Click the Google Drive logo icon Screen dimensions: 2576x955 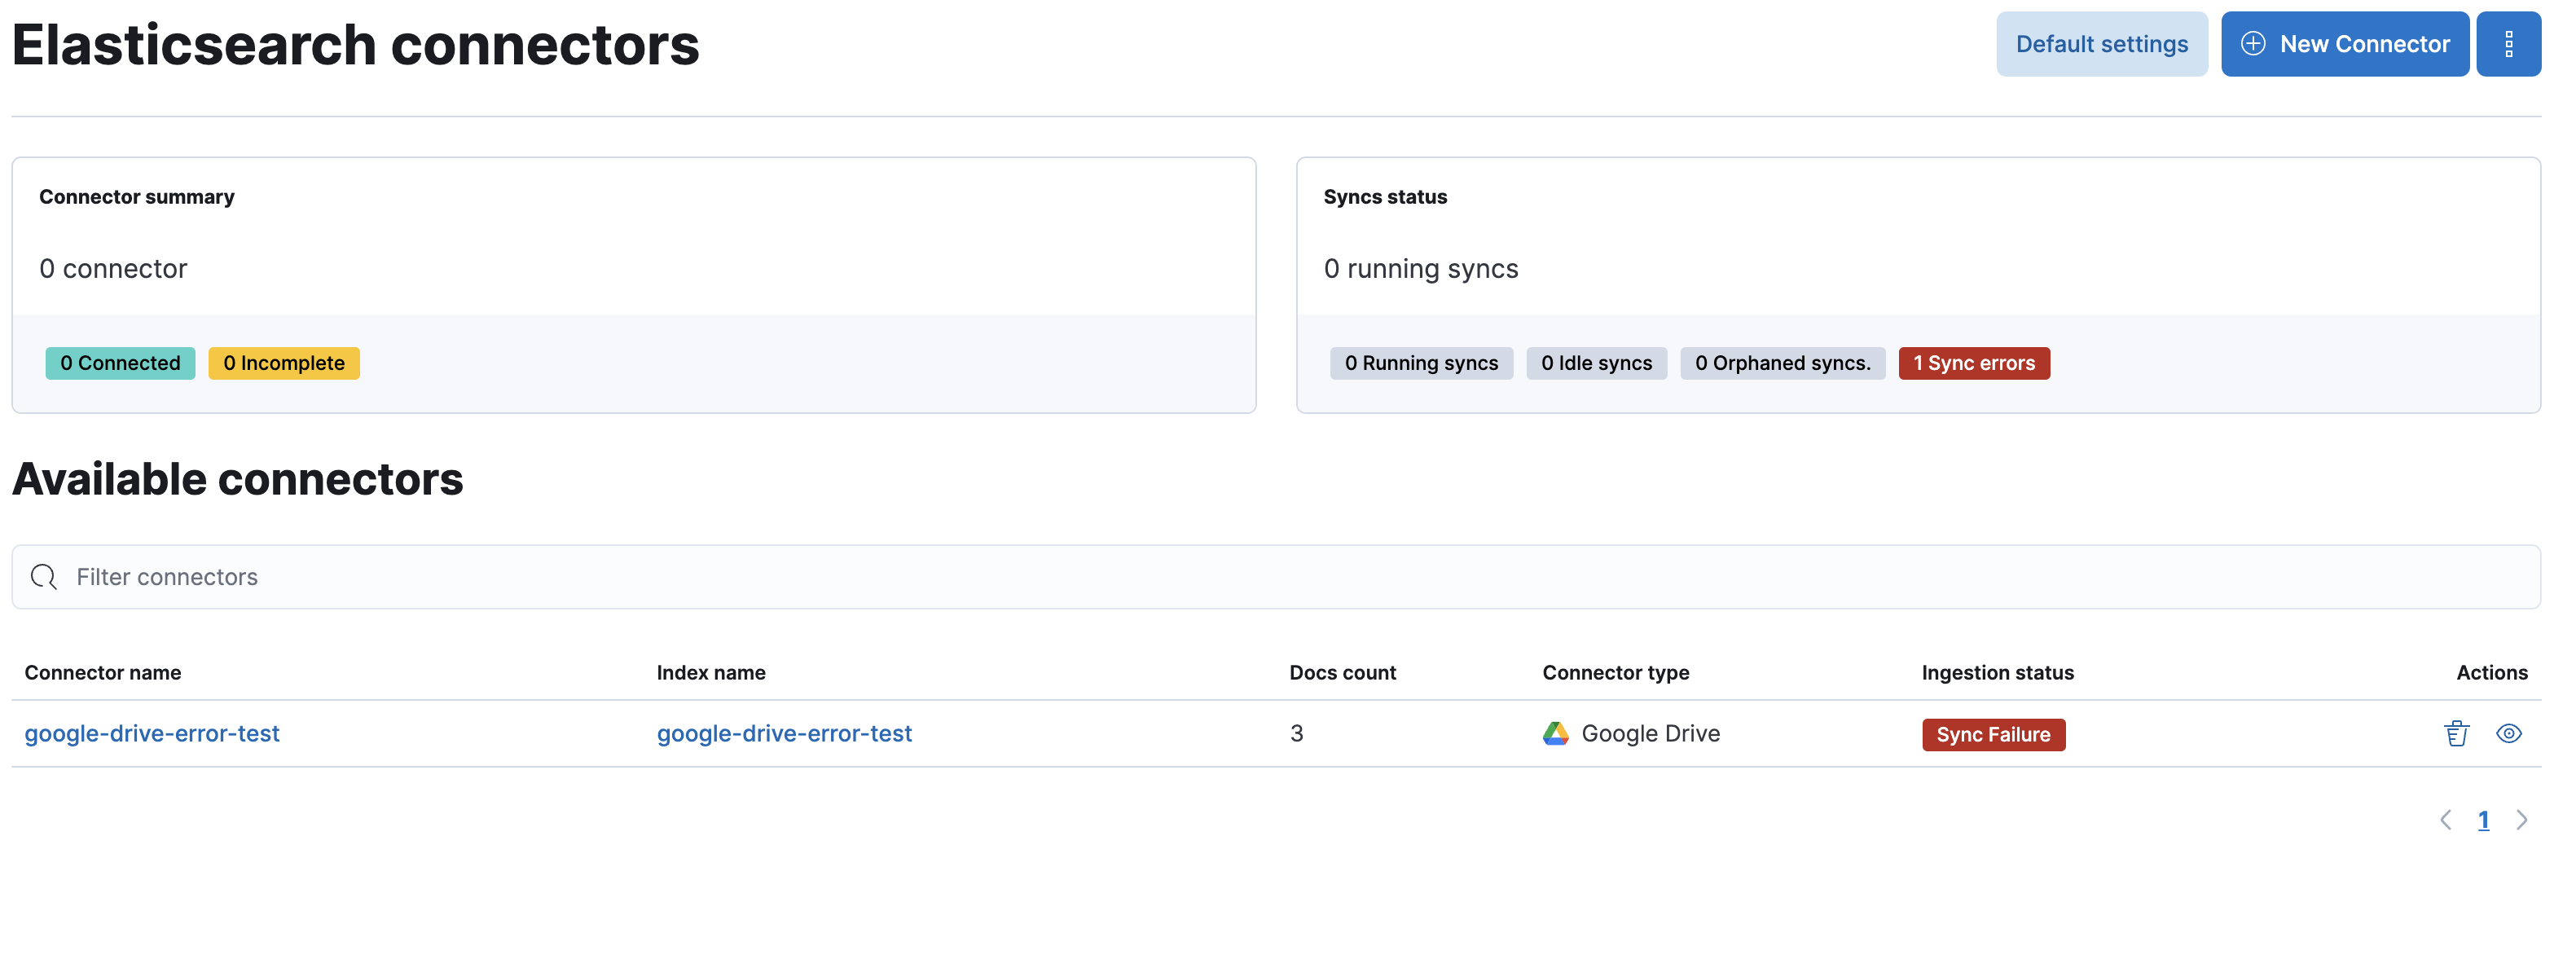coord(1555,734)
